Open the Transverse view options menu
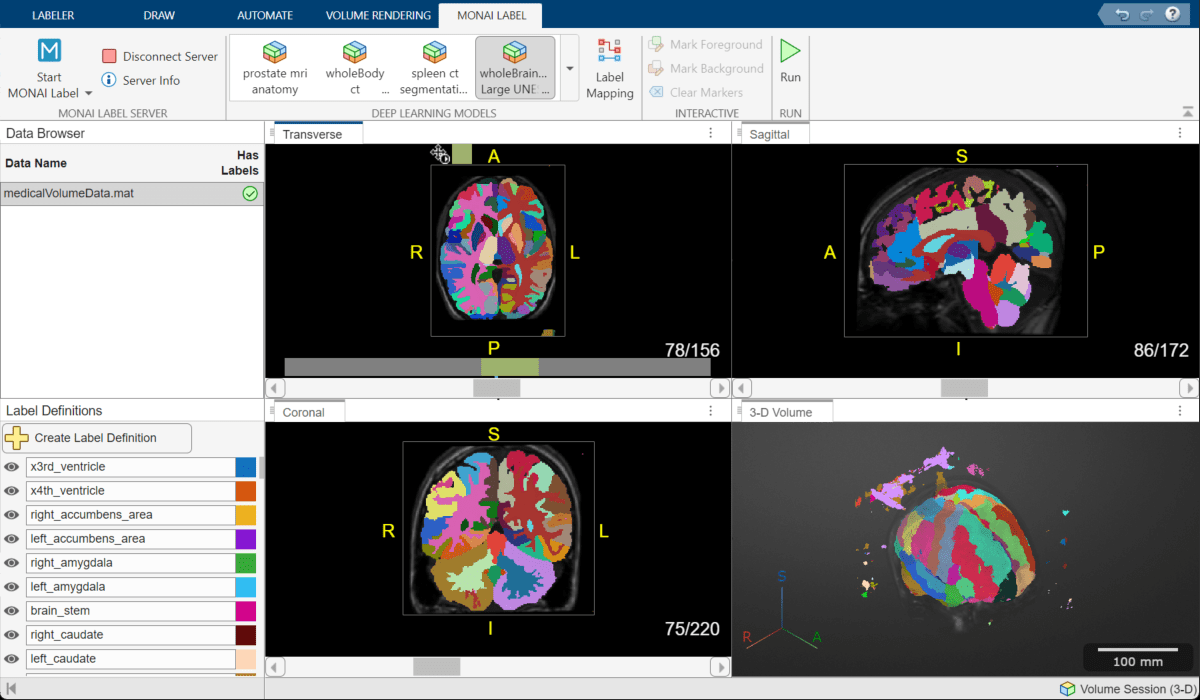 [710, 132]
